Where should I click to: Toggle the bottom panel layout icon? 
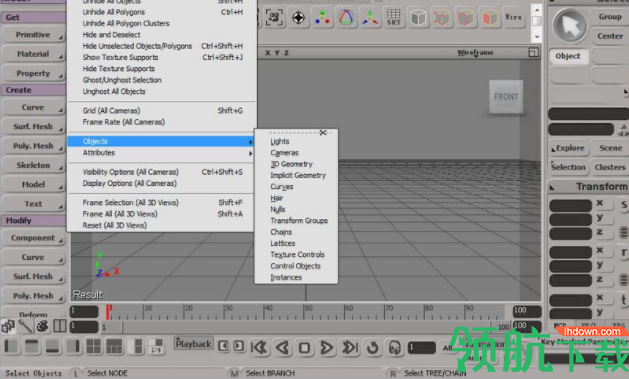point(52,346)
